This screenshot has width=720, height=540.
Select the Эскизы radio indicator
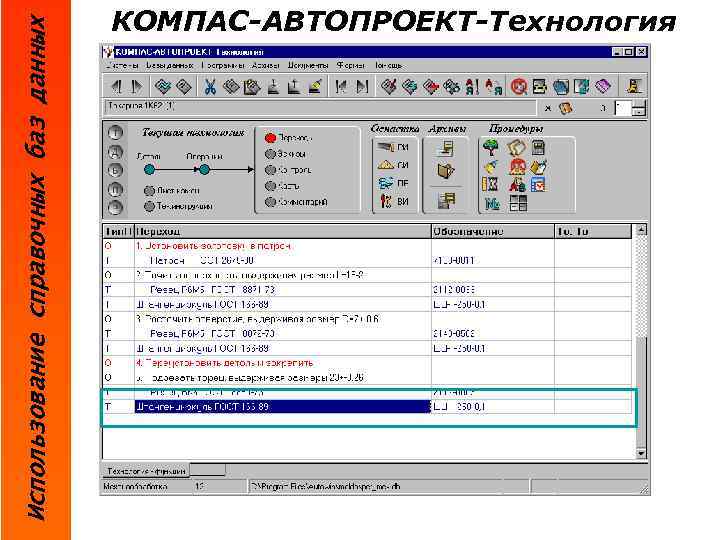[x=270, y=154]
